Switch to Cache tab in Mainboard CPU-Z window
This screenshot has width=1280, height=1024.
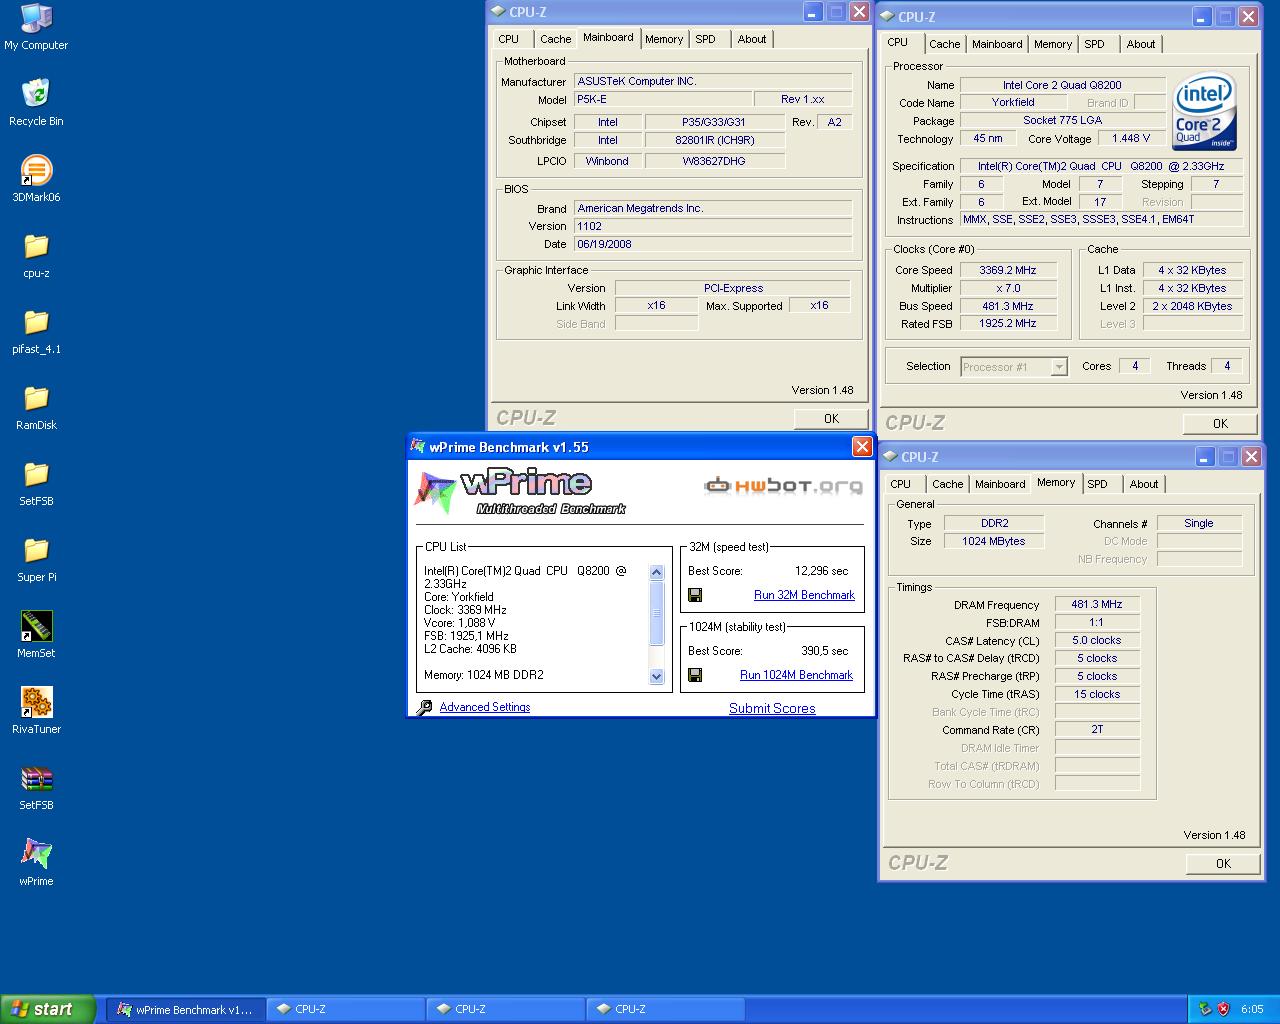(556, 39)
